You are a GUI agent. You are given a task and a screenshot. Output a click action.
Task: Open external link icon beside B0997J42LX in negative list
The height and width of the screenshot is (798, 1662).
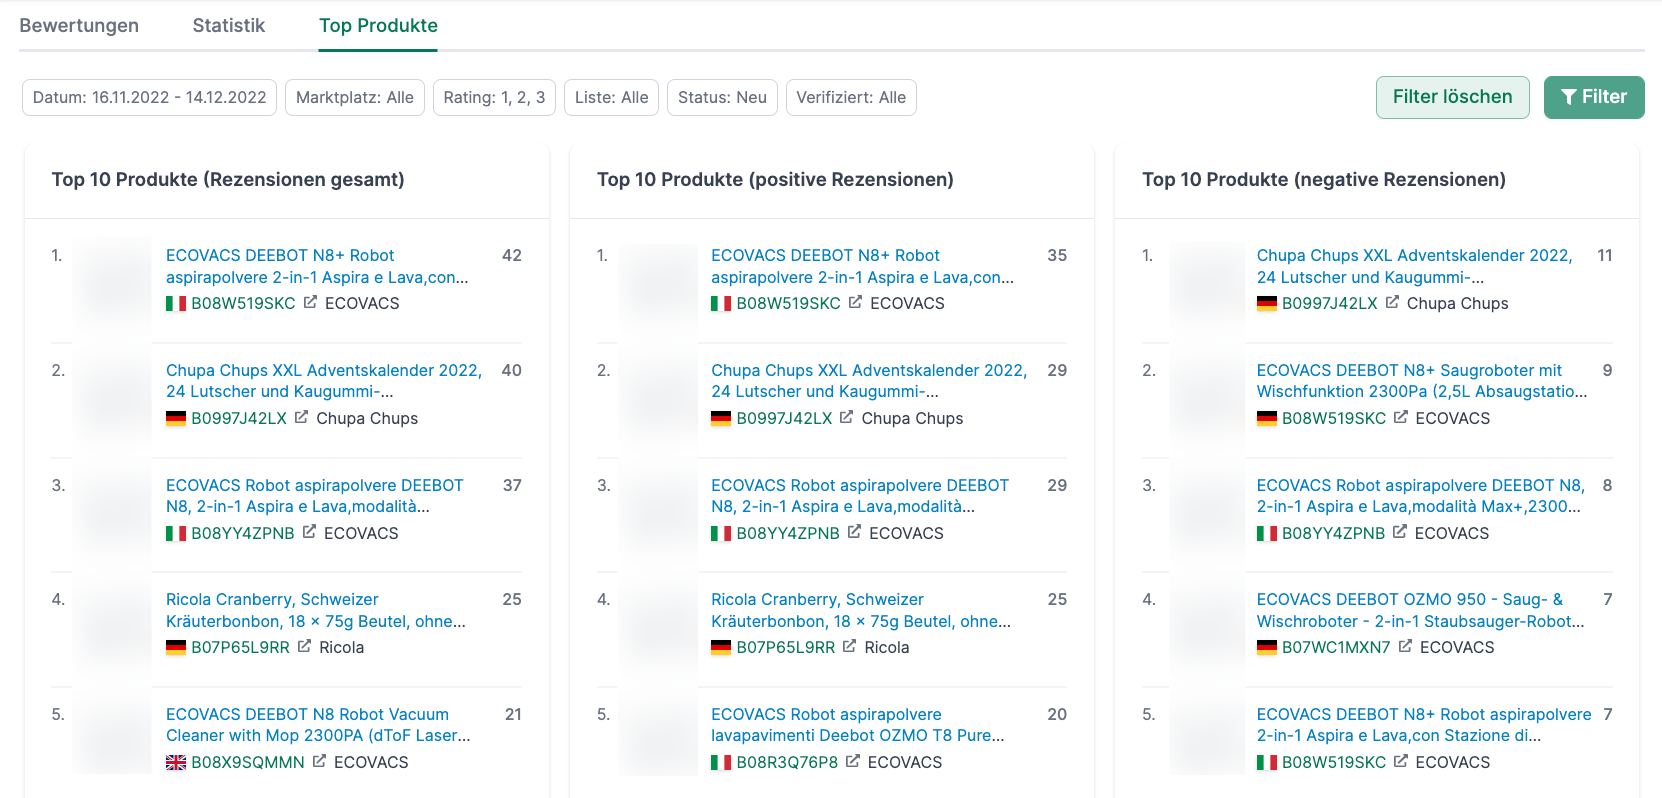[1392, 302]
